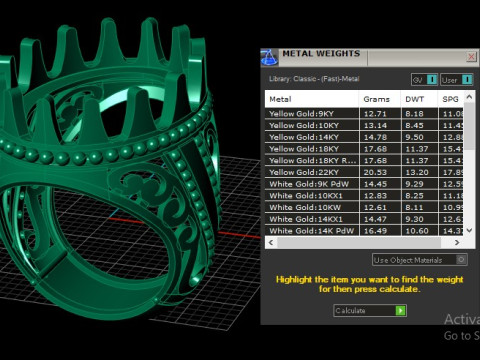Click the 12.83 grams value
Image resolution: width=480 pixels, height=360 pixels.
pyautogui.click(x=375, y=196)
